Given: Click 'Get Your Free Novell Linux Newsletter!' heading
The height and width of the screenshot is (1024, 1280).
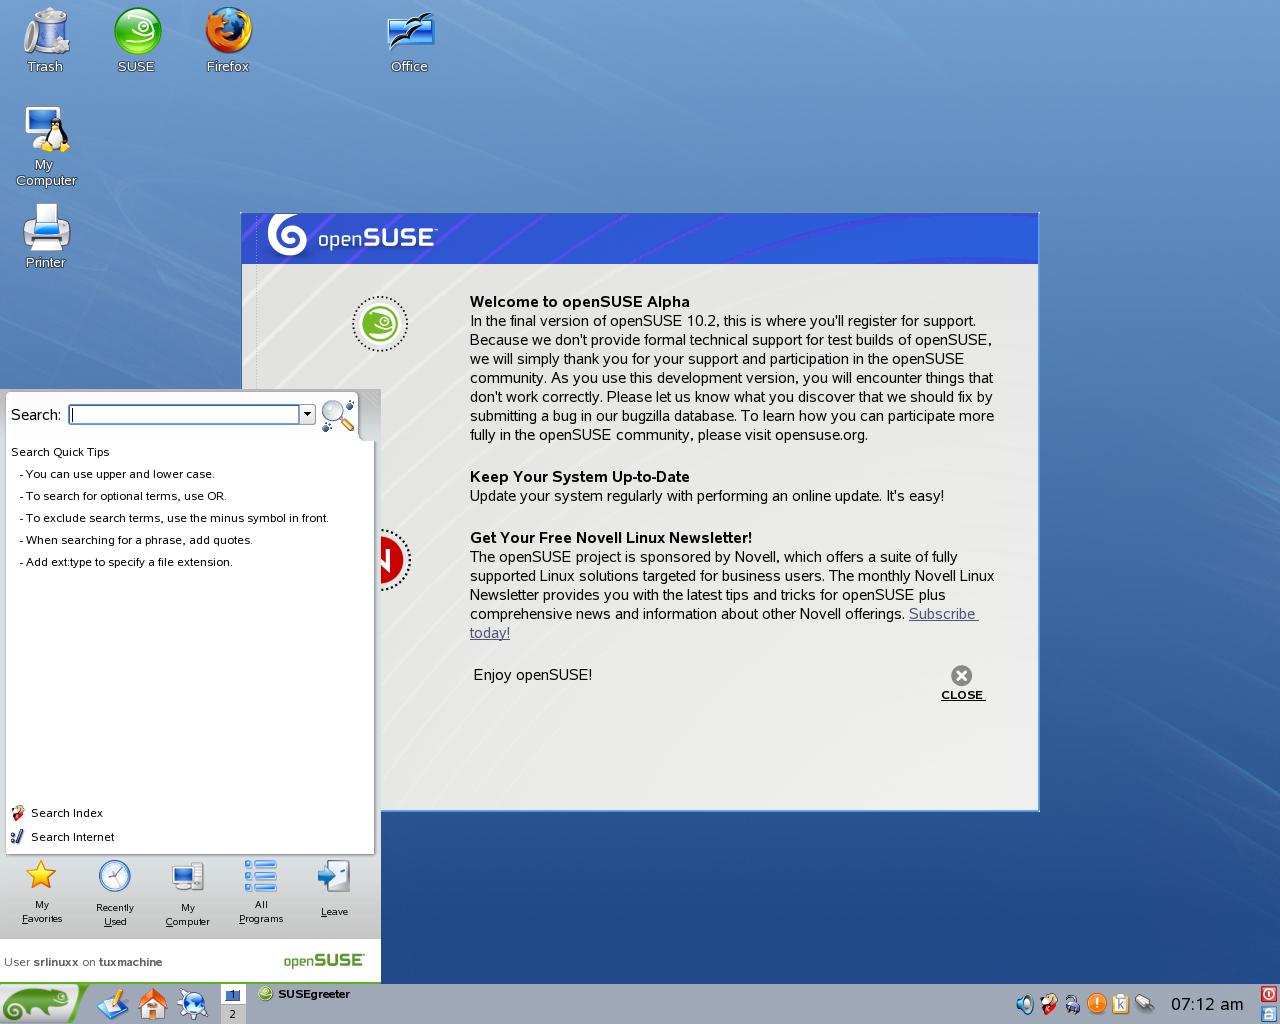Looking at the screenshot, I should tap(611, 538).
